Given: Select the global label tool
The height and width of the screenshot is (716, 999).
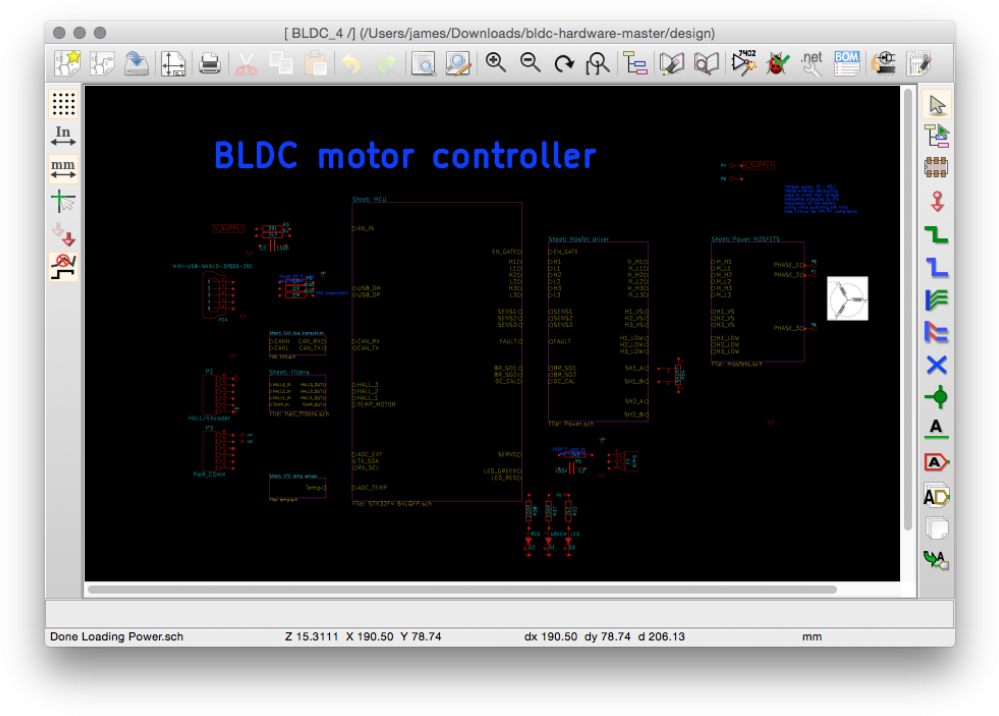Looking at the screenshot, I should pos(937,462).
